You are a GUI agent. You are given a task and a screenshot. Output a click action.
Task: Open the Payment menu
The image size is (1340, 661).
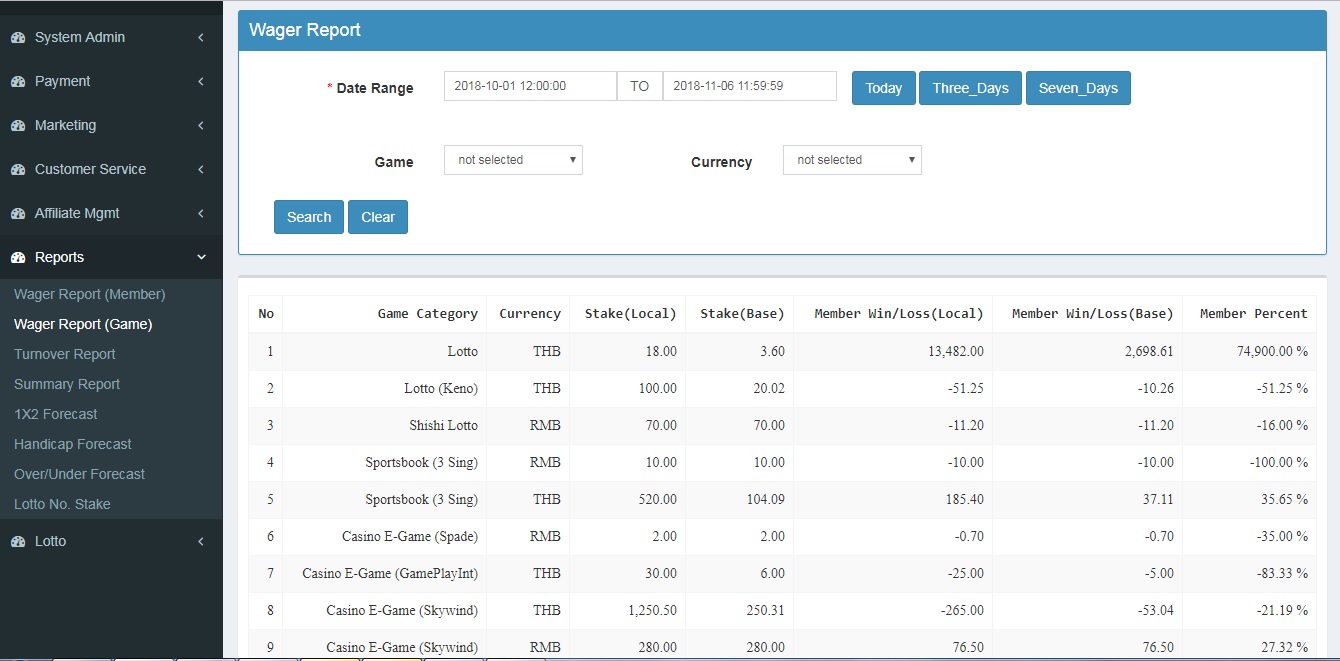(x=111, y=81)
